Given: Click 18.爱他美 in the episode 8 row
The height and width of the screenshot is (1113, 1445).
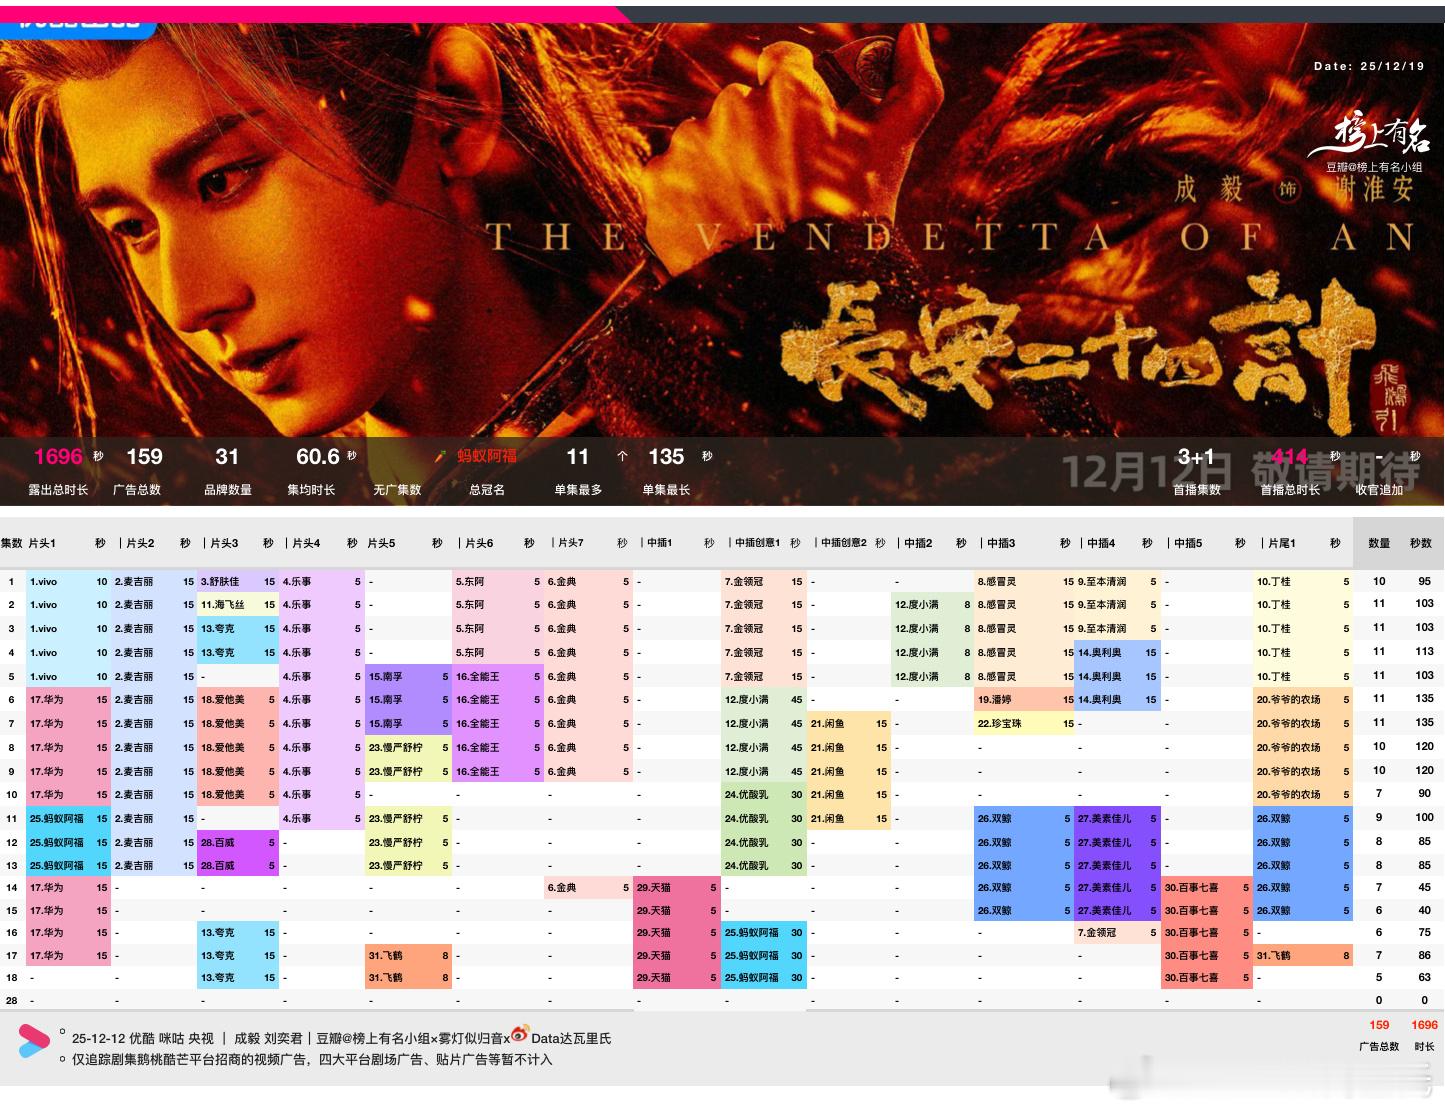Looking at the screenshot, I should pyautogui.click(x=238, y=748).
